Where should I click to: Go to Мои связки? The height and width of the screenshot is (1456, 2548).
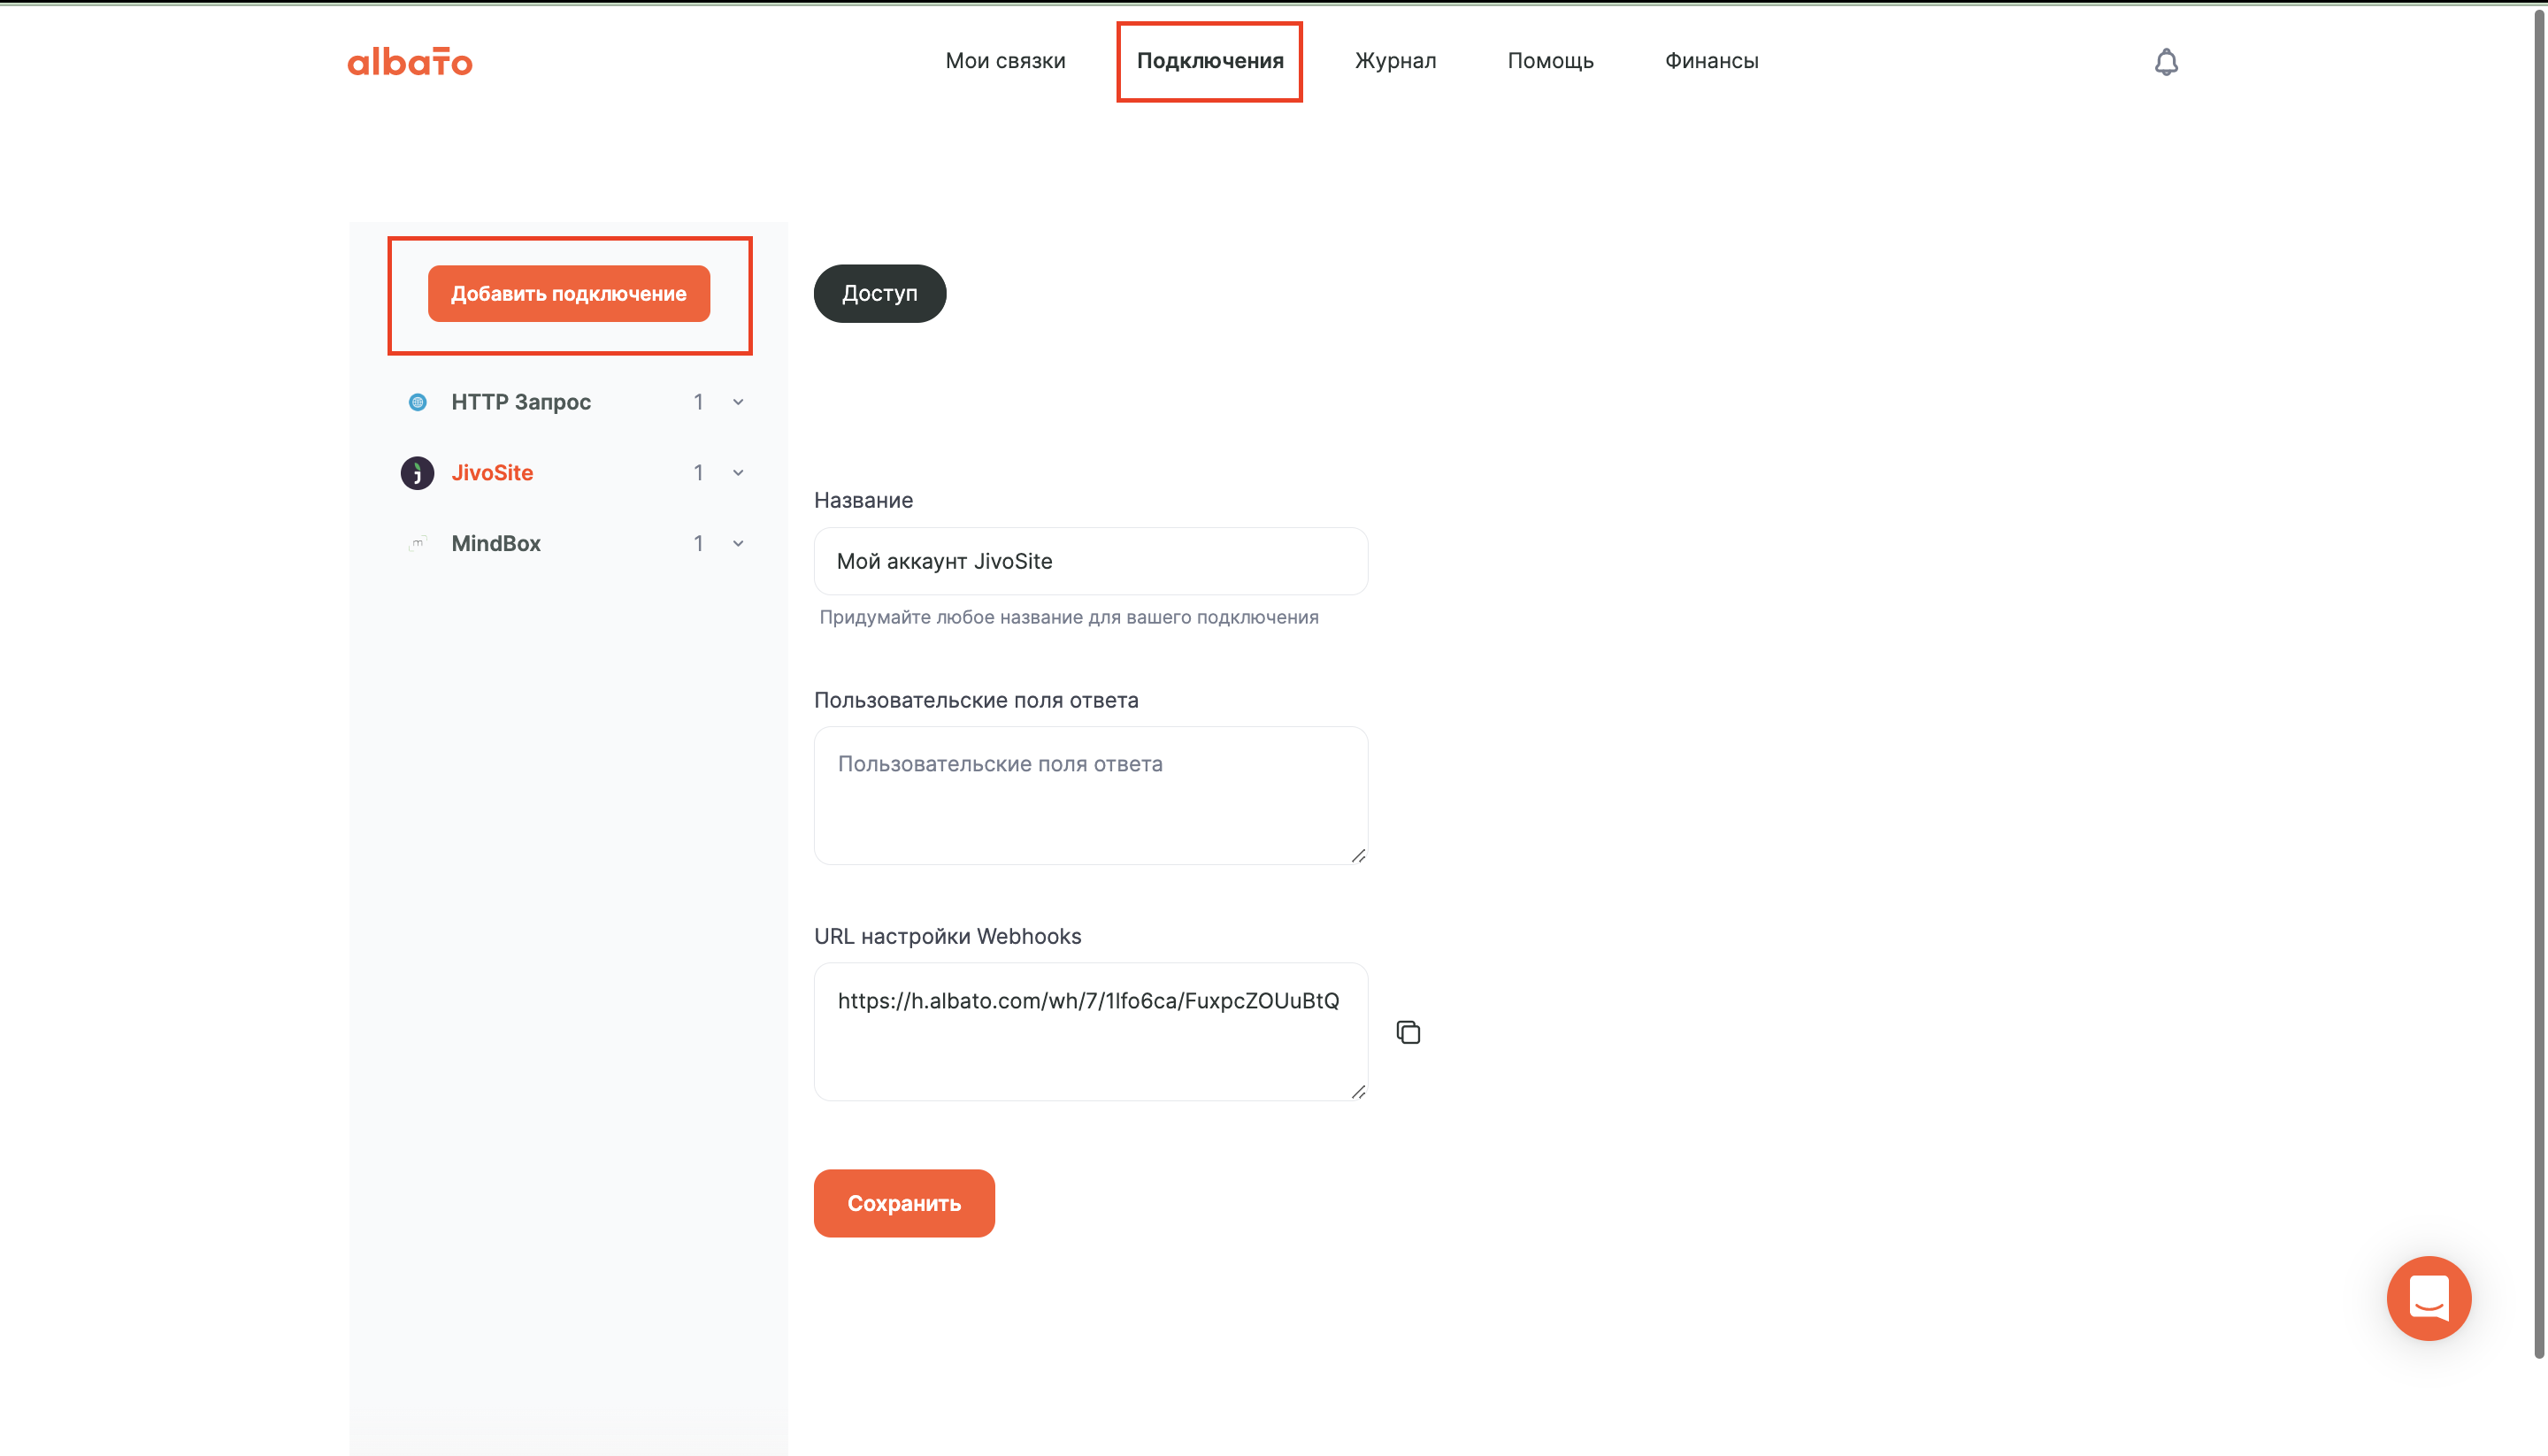point(1005,61)
